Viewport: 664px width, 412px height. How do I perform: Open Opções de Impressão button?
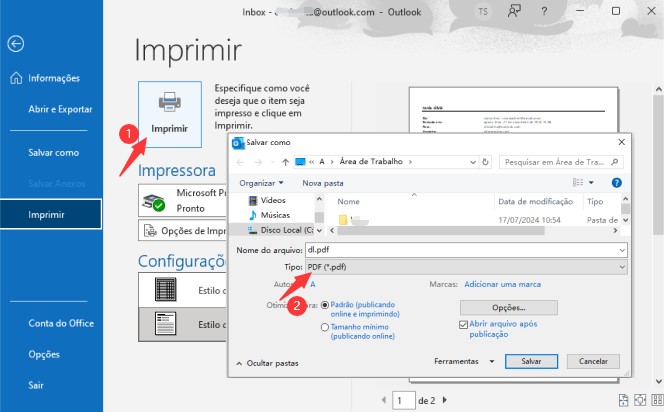[183, 231]
